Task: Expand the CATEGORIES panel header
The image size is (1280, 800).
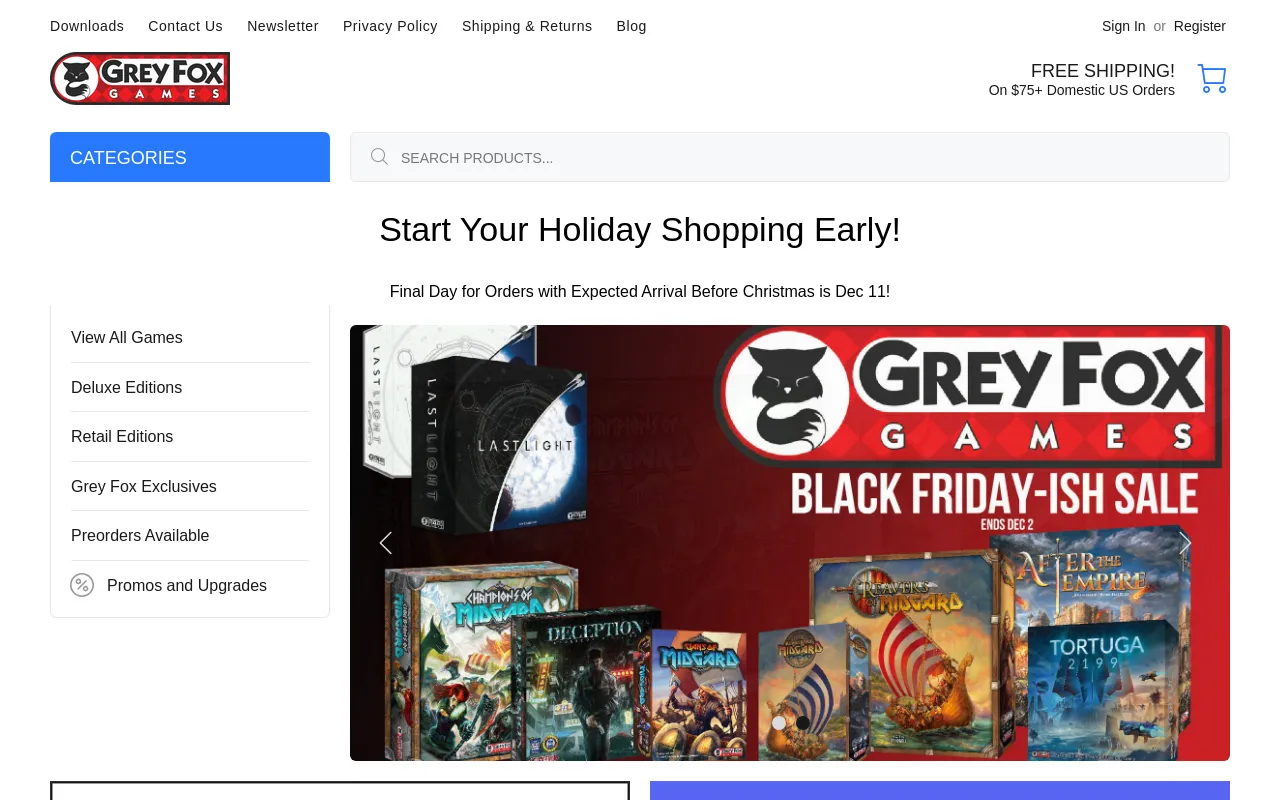Action: (190, 157)
